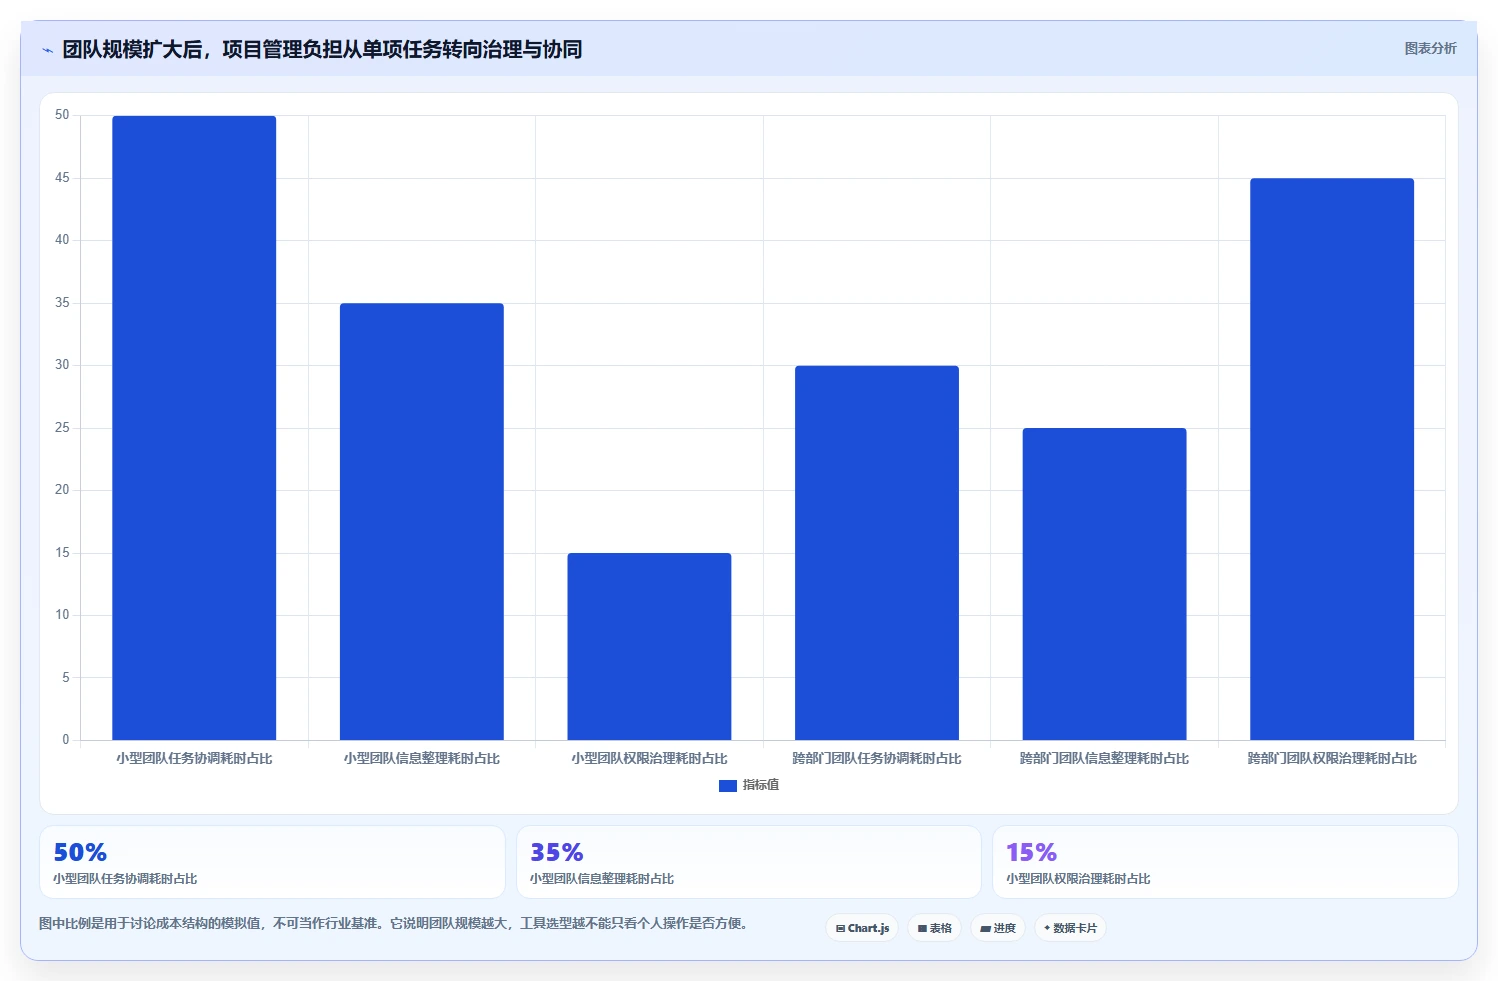Open the 50% stat card

point(272,862)
